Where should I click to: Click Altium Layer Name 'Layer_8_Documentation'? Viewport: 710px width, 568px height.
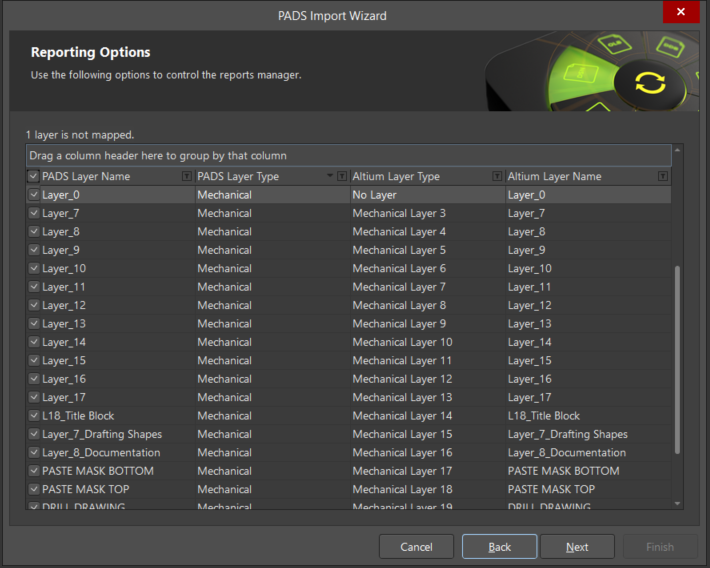588,452
